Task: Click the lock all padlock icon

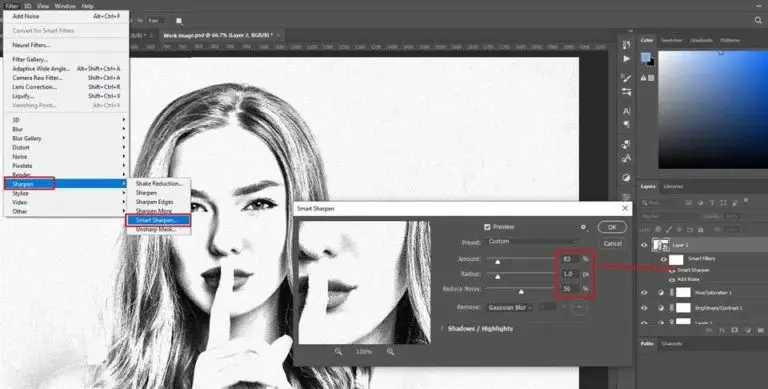Action: tap(700, 229)
